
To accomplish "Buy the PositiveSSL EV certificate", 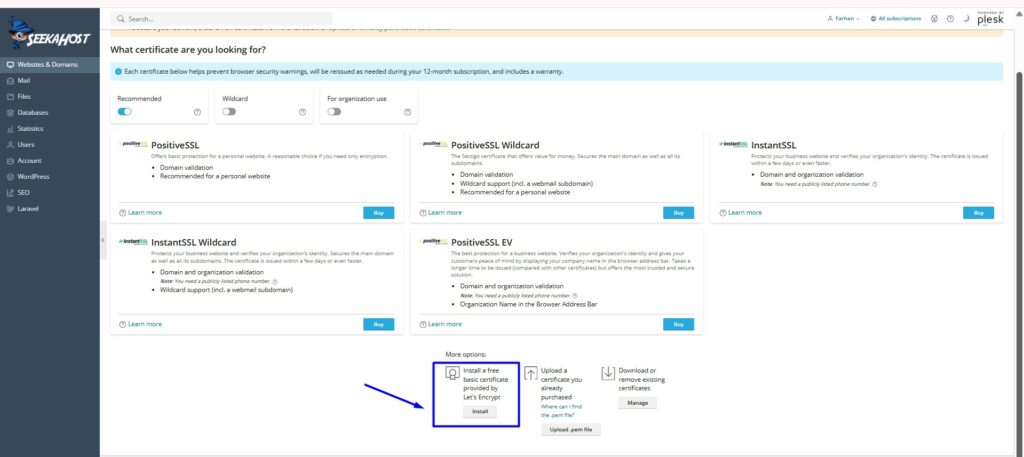I will 679,324.
